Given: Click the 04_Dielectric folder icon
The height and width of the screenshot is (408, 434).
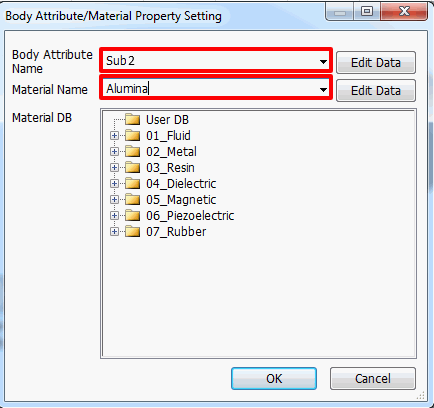Looking at the screenshot, I should coord(133,183).
